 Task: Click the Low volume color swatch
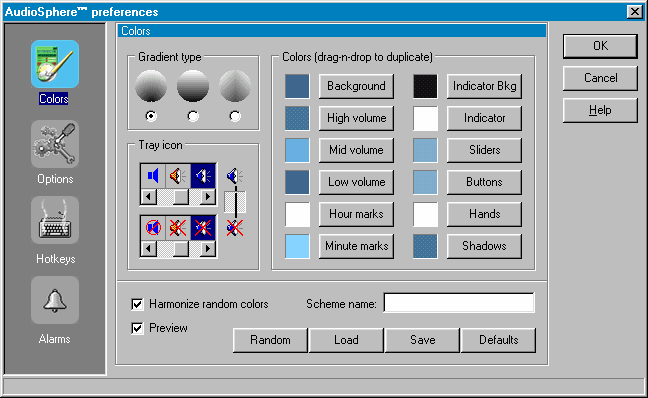tap(297, 182)
